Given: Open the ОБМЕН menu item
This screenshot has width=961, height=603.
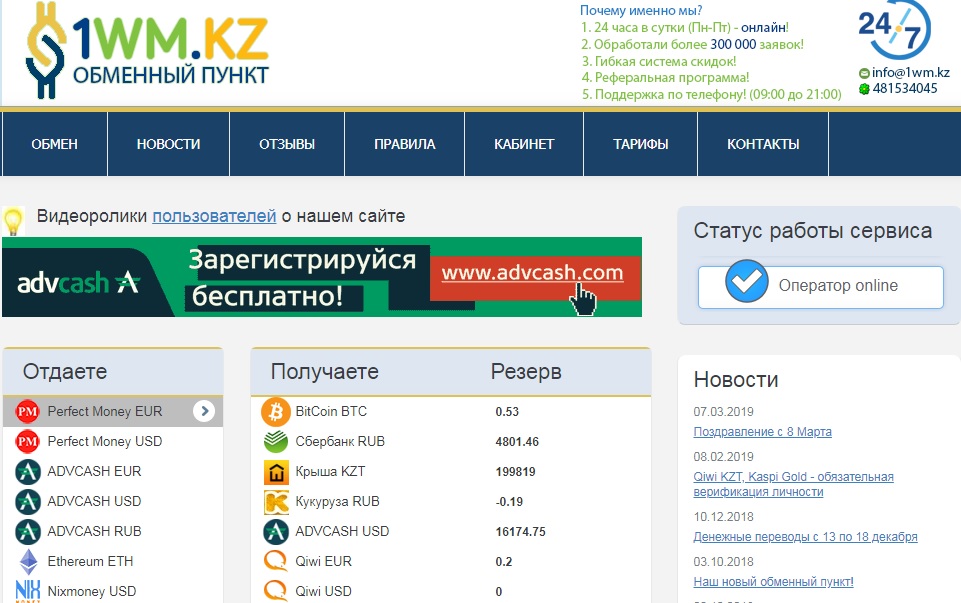Looking at the screenshot, I should (55, 144).
